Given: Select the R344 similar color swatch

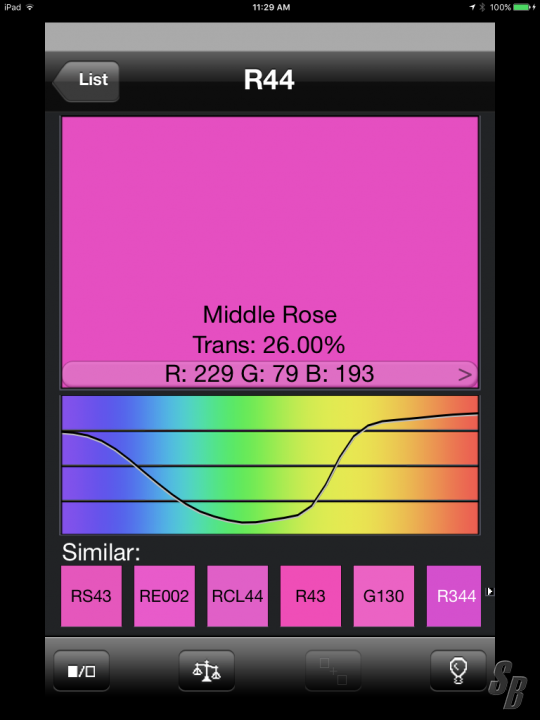Looking at the screenshot, I should pyautogui.click(x=454, y=596).
